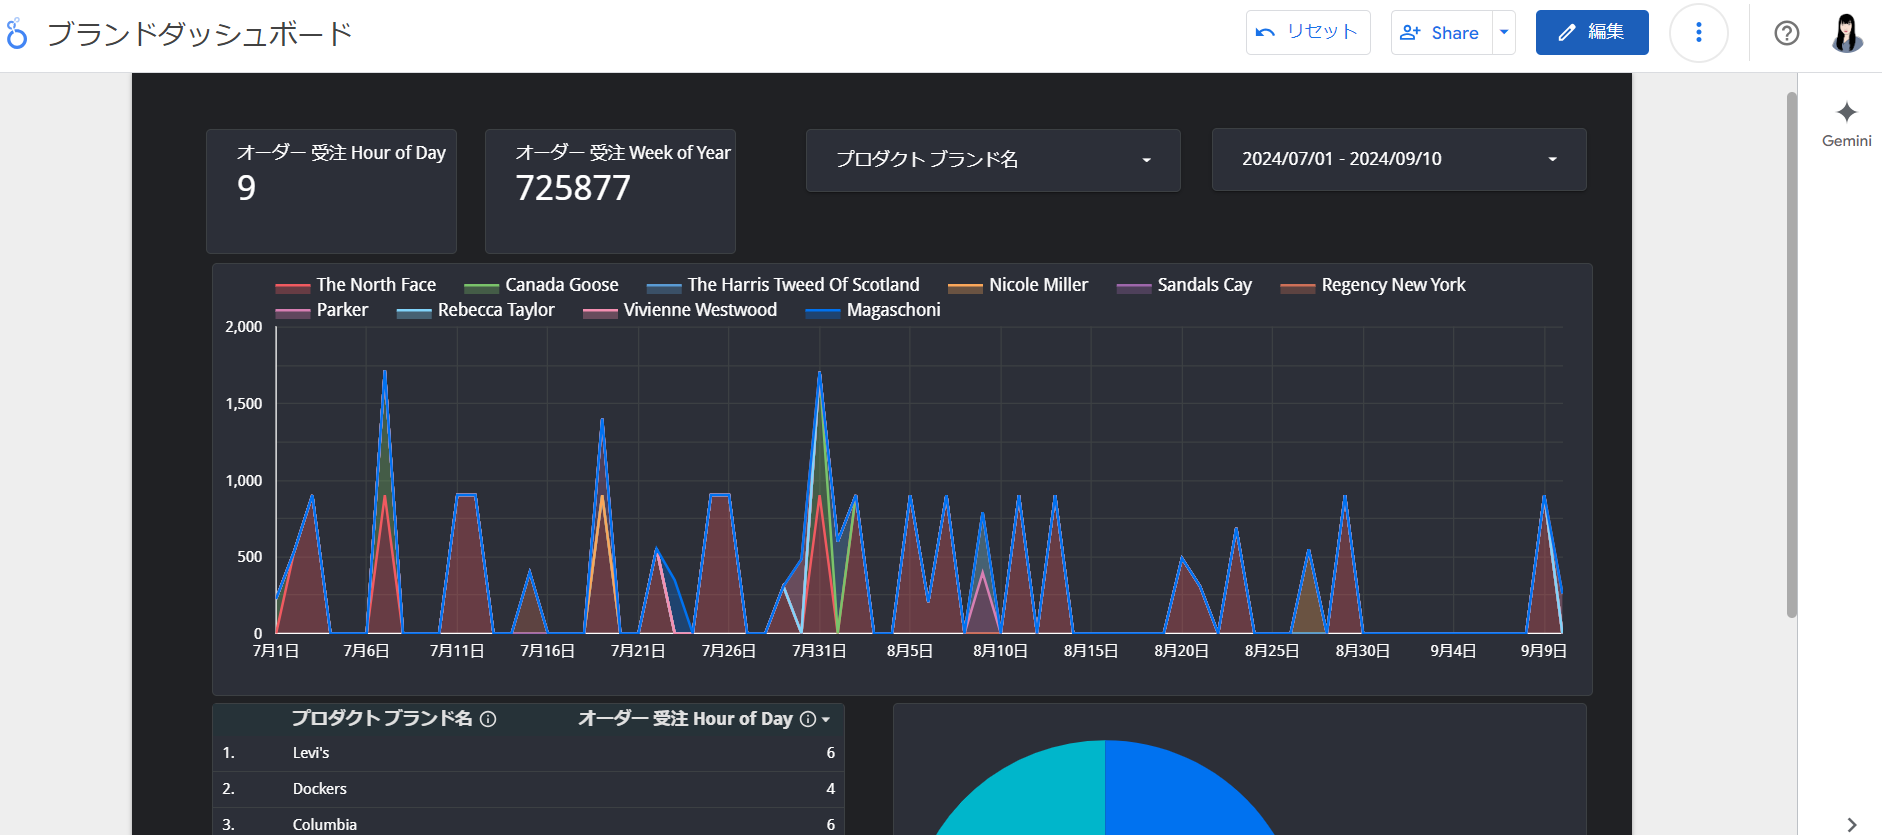
Task: Click the sort arrow on Hour of Day column
Action: pyautogui.click(x=826, y=720)
